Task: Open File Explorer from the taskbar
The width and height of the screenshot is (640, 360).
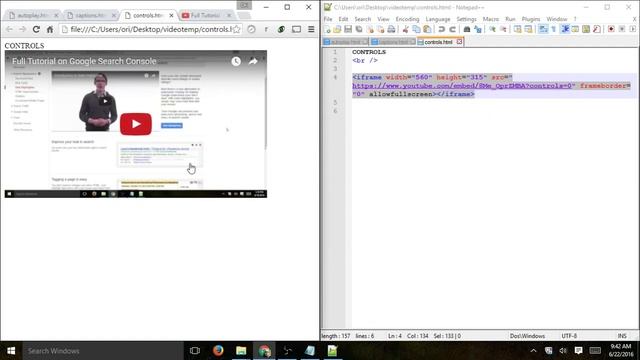Action: [241, 351]
